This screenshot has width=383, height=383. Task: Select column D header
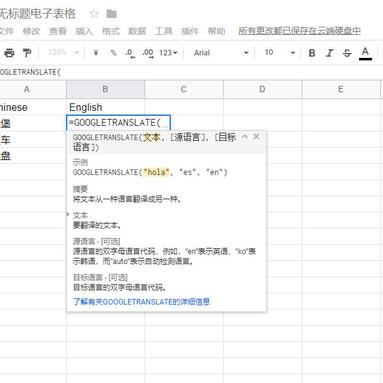pyautogui.click(x=263, y=89)
